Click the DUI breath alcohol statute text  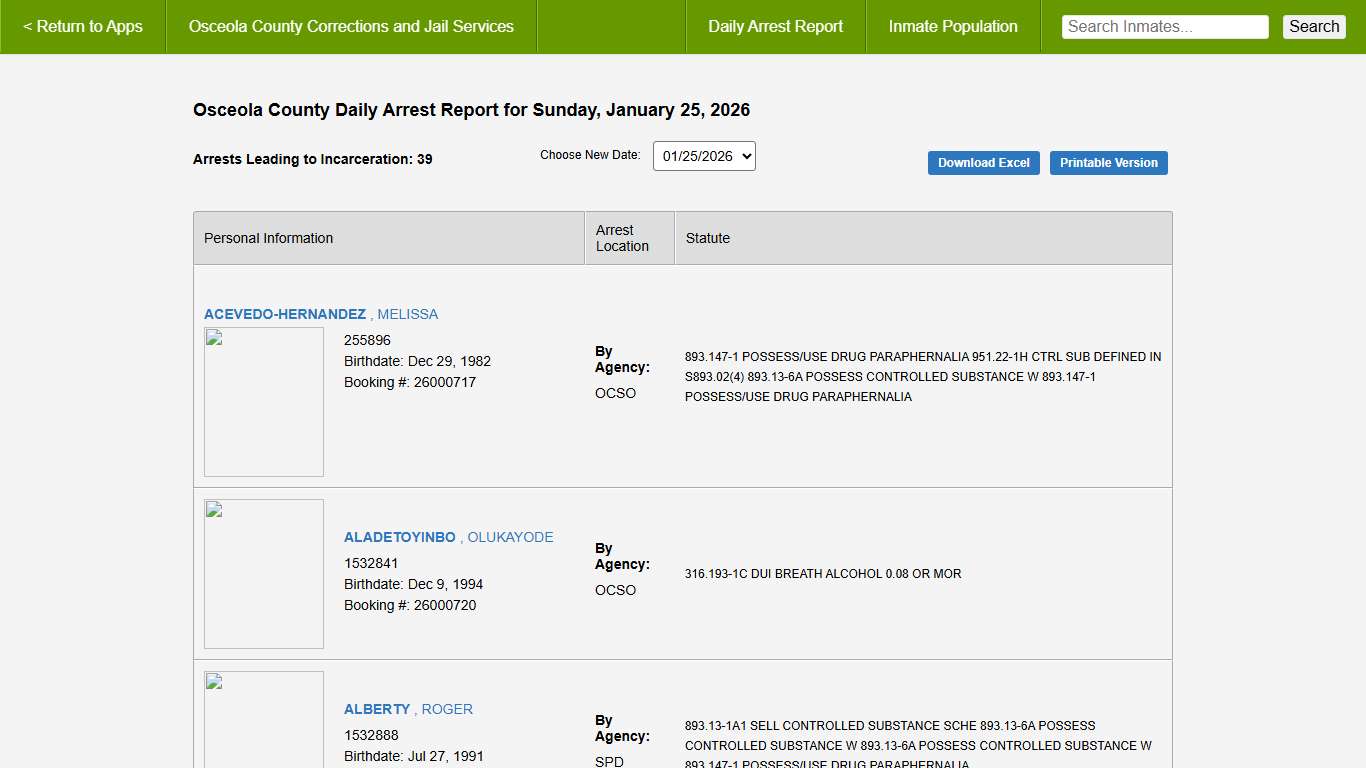pyautogui.click(x=823, y=574)
